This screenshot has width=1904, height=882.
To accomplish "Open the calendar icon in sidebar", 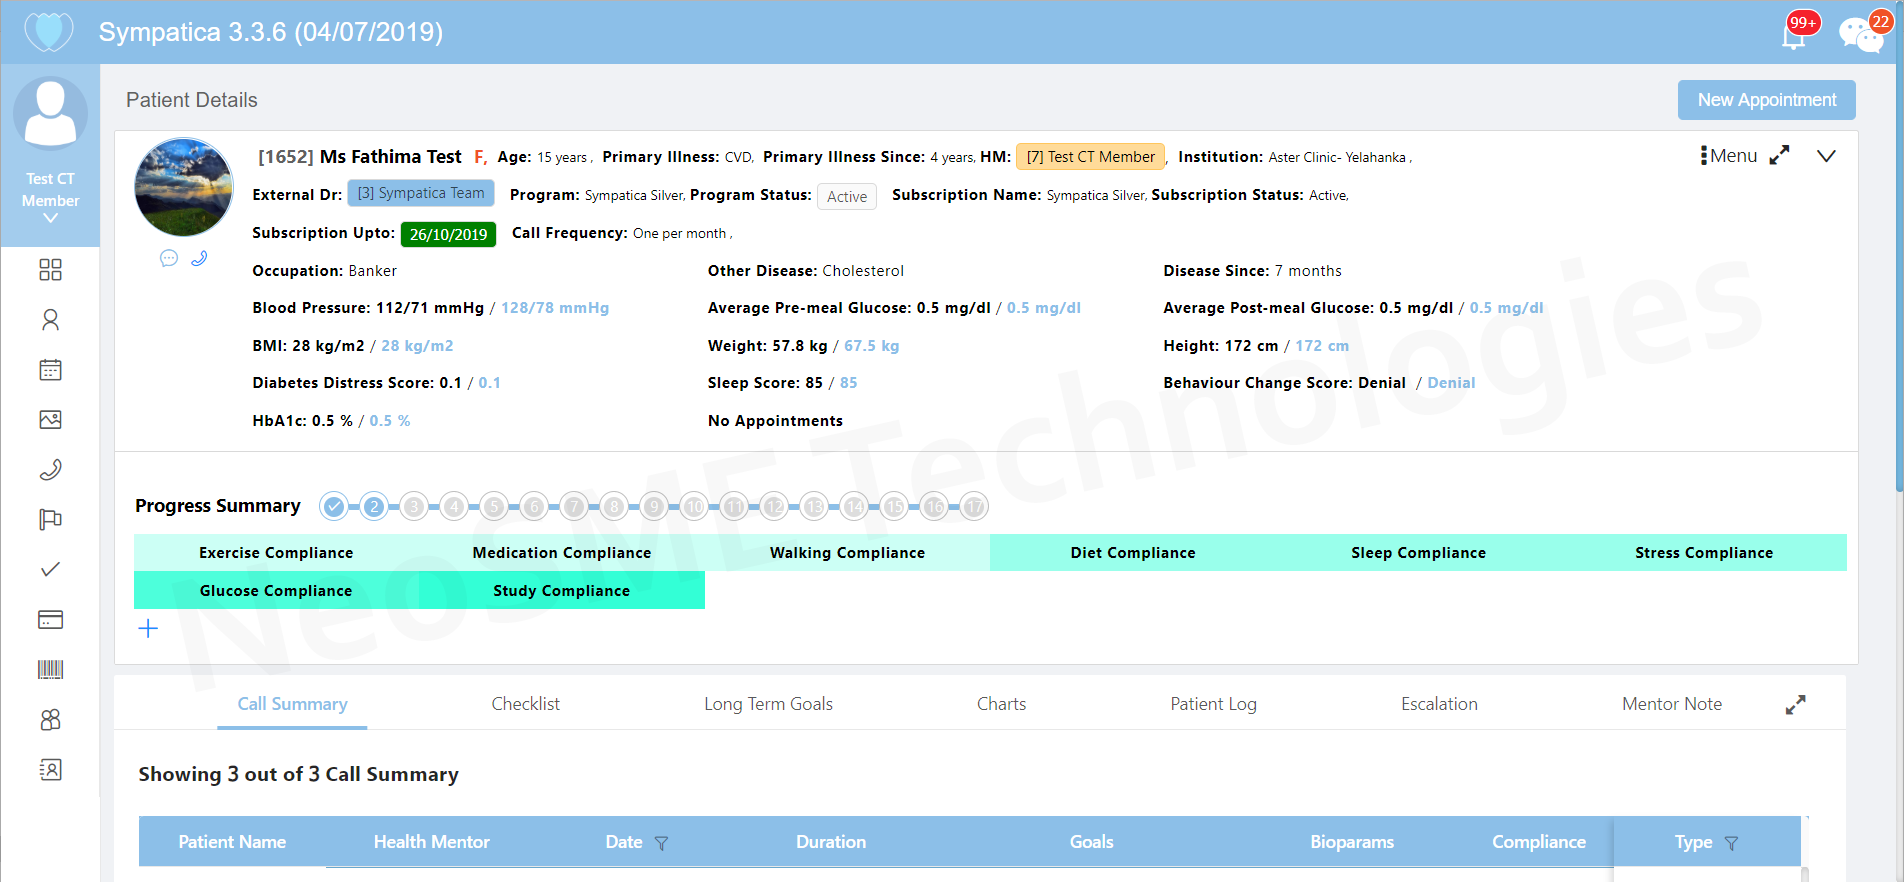I will click(50, 370).
